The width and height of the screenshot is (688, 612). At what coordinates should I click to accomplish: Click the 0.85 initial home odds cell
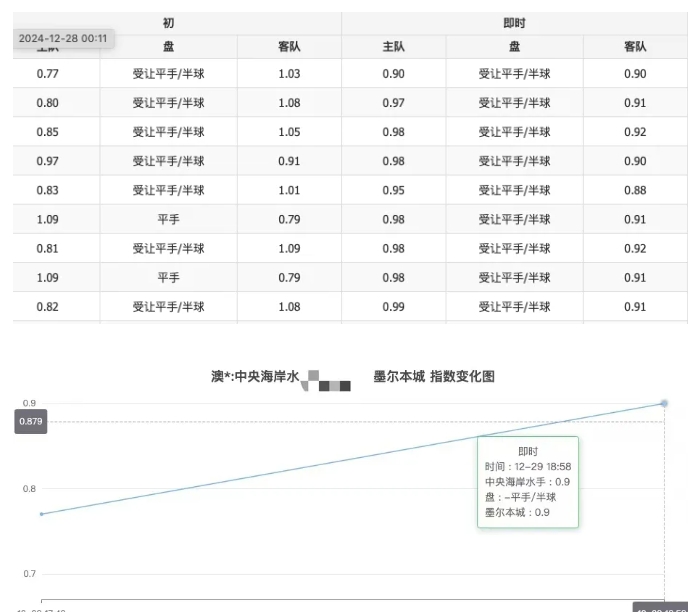coord(48,132)
